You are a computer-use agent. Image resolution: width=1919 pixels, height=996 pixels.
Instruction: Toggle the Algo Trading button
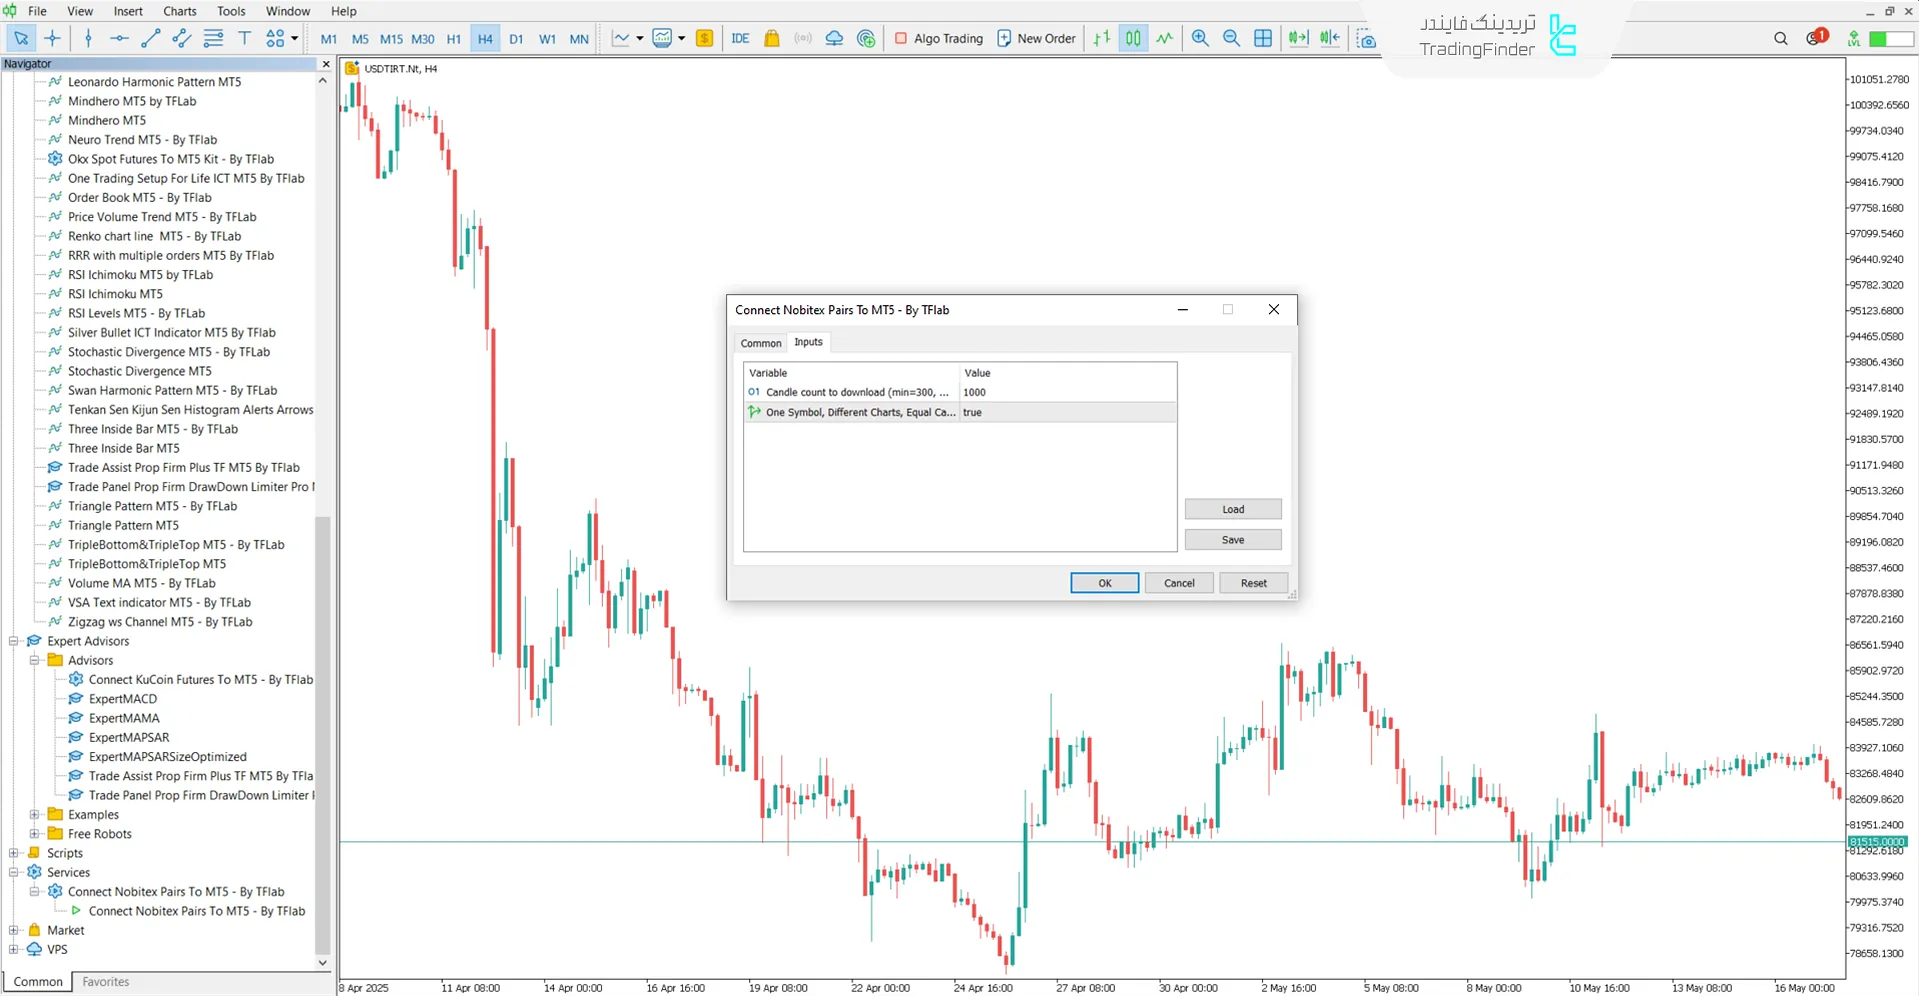coord(938,38)
